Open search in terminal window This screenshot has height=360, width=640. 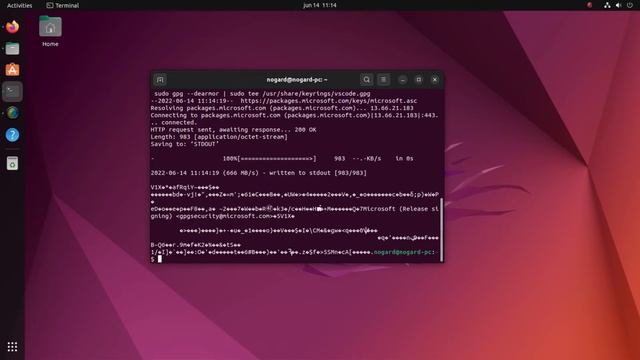click(x=367, y=80)
